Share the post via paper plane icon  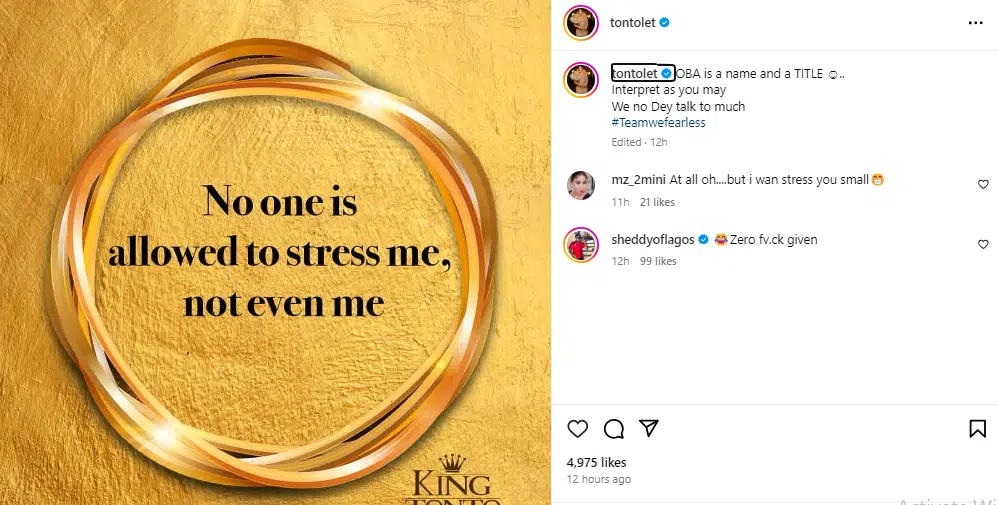pyautogui.click(x=649, y=428)
